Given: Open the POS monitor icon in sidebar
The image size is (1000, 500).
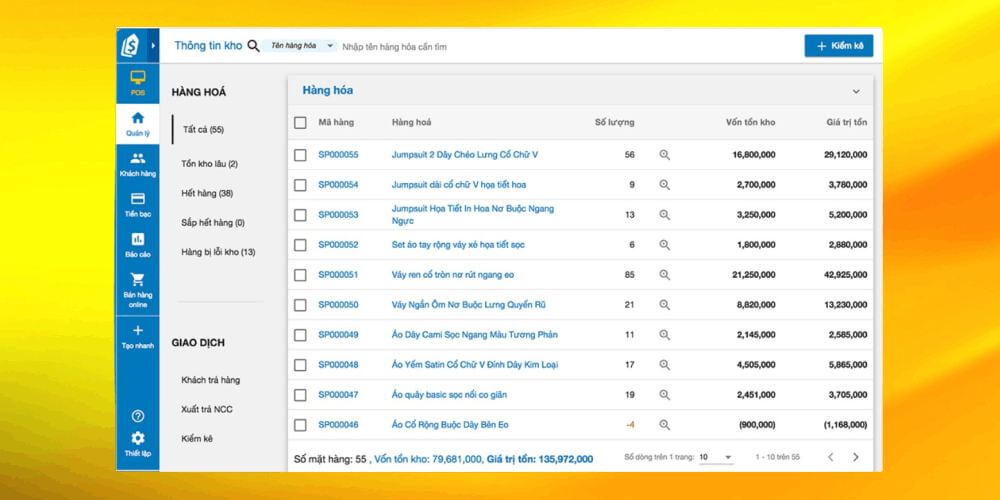Looking at the screenshot, I should pyautogui.click(x=137, y=79).
